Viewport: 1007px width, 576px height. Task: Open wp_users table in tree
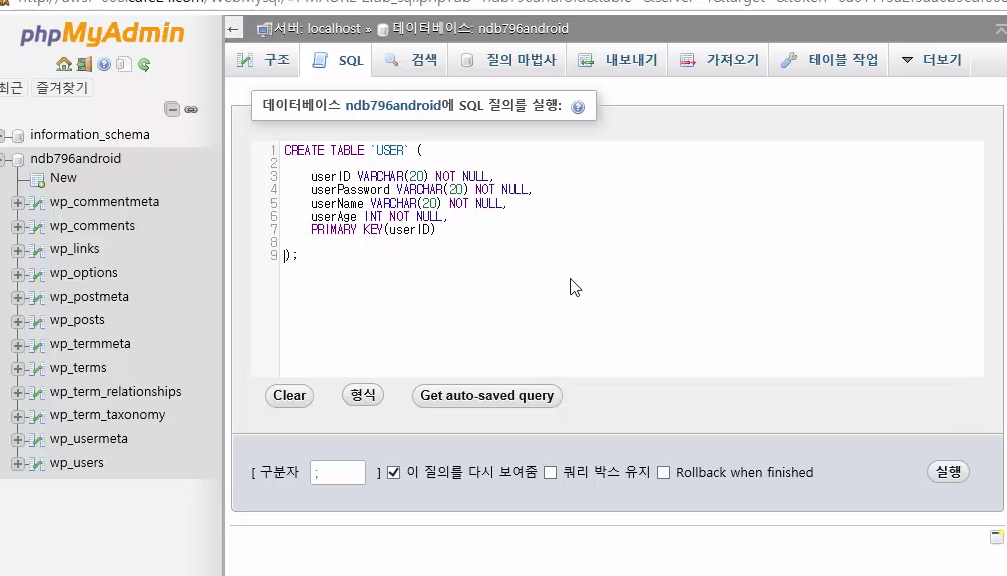tap(76, 463)
